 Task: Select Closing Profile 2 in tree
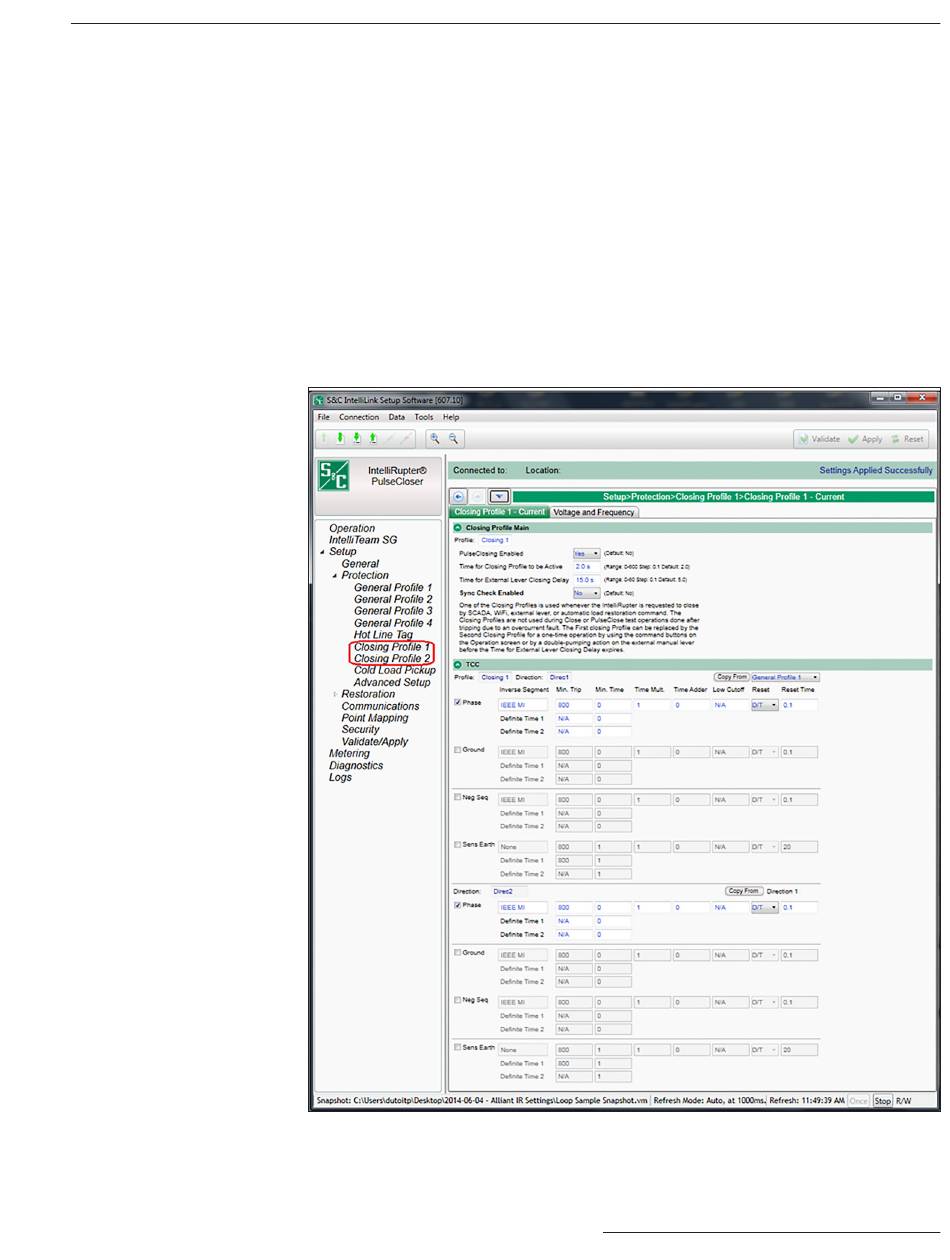tap(392, 659)
